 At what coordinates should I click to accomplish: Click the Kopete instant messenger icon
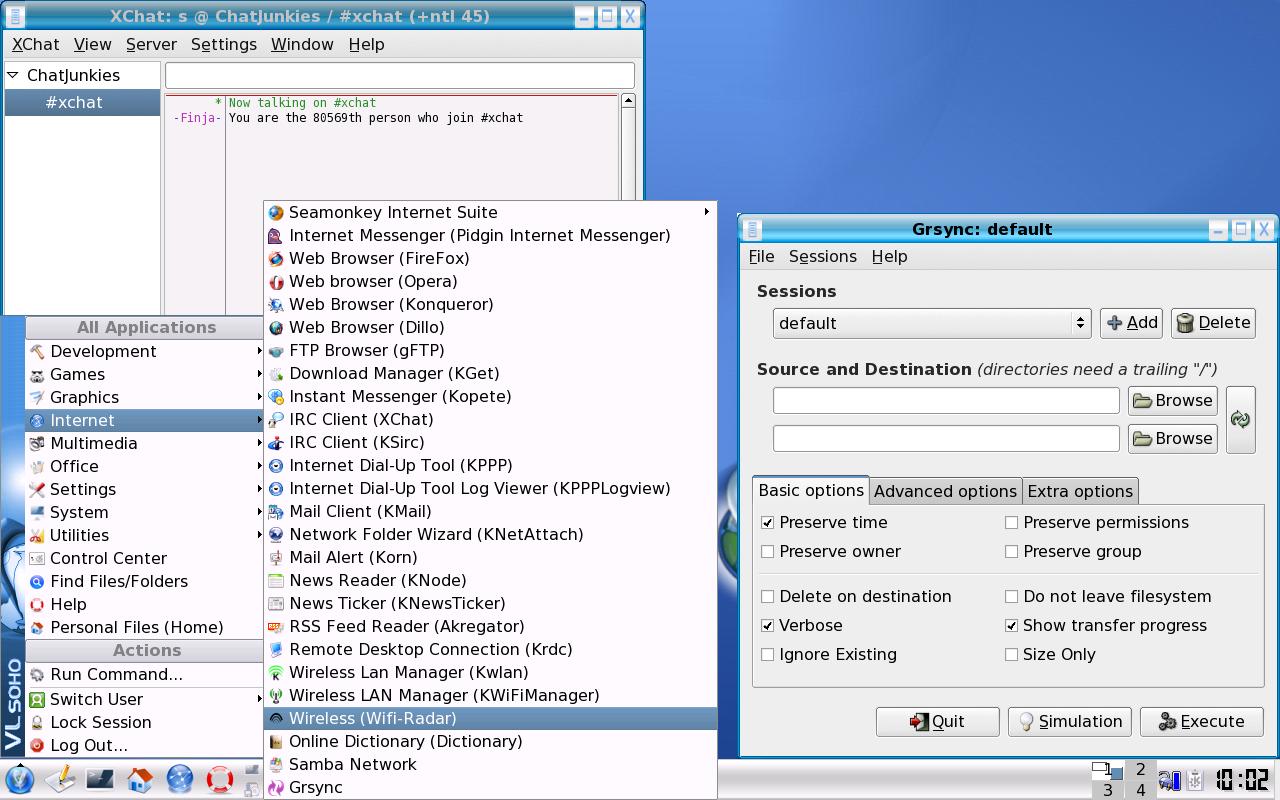pyautogui.click(x=276, y=396)
